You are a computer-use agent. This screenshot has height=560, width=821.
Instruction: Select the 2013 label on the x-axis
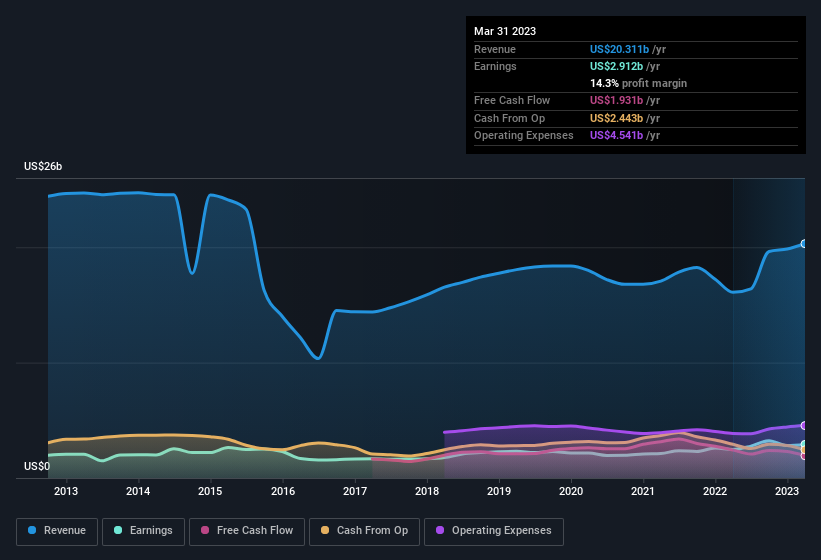(x=66, y=491)
